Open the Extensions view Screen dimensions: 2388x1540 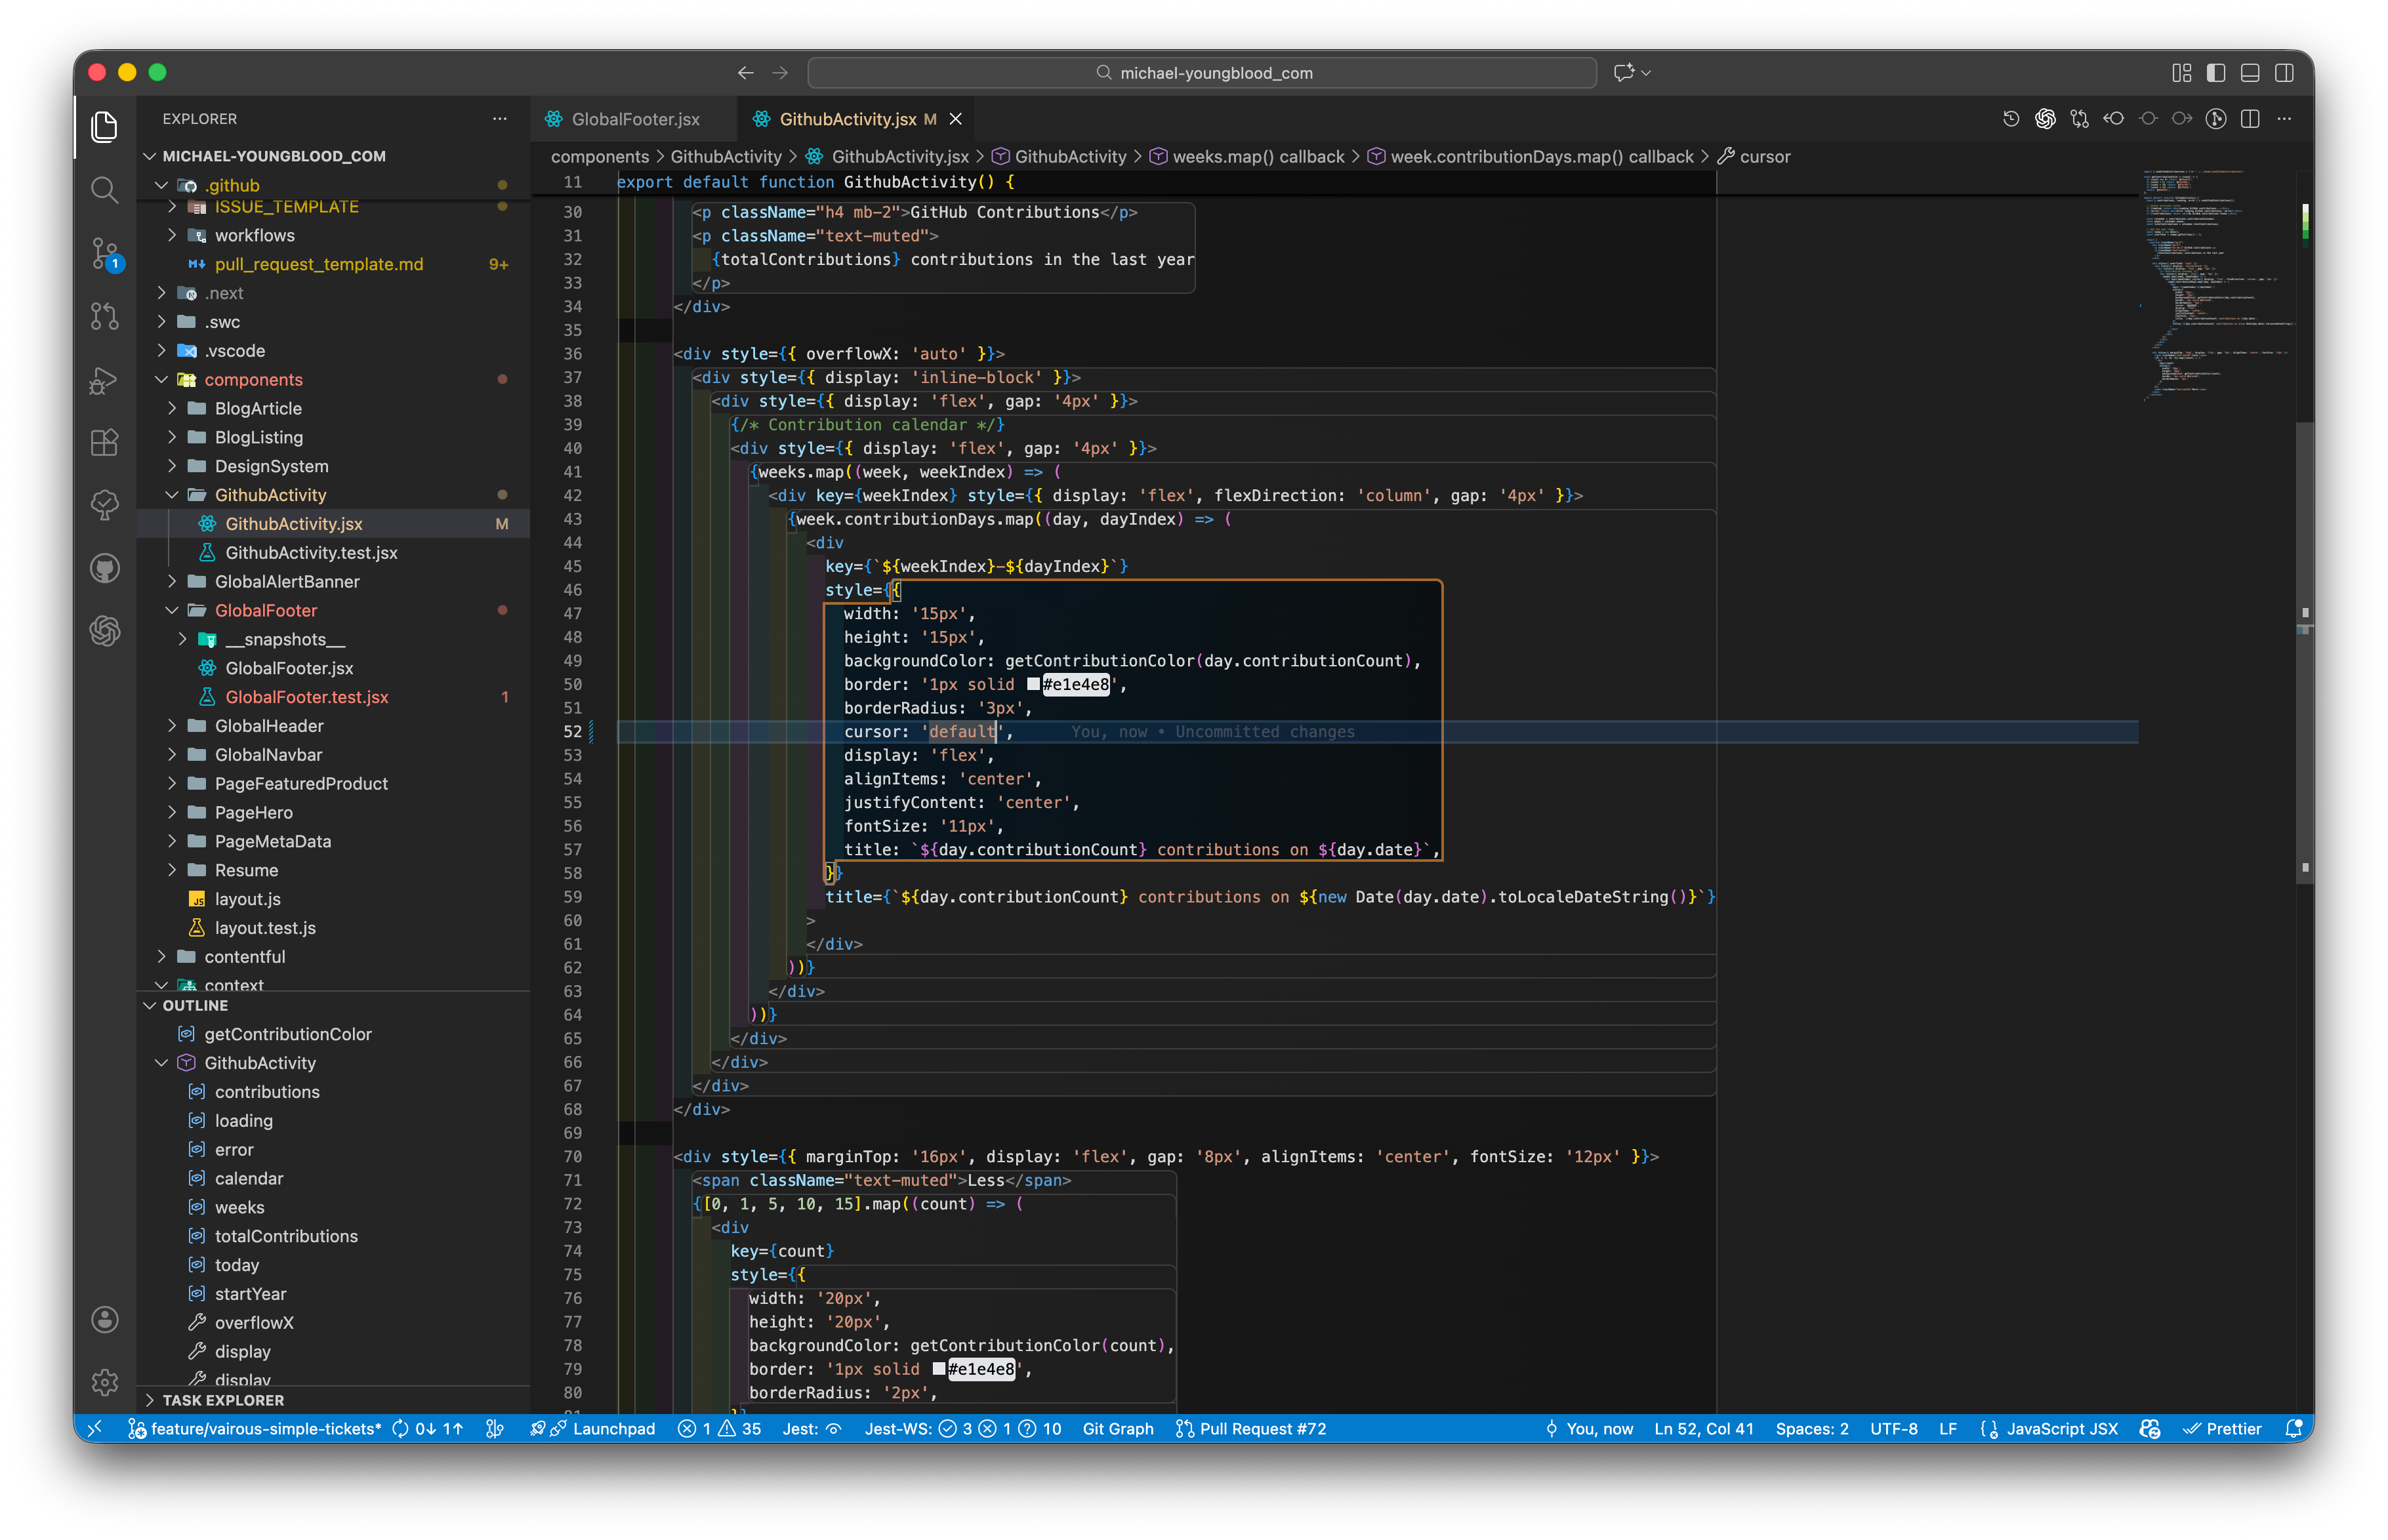tap(104, 442)
